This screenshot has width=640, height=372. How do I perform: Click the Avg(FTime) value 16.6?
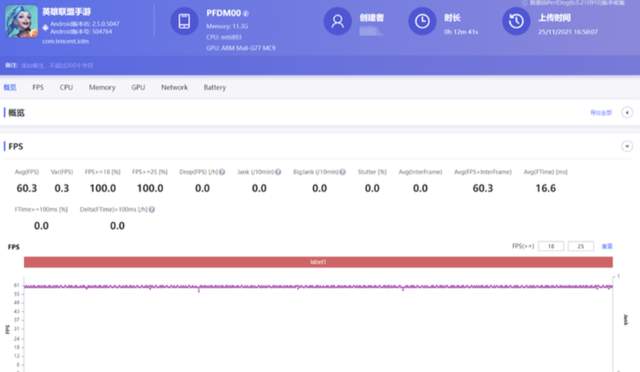(546, 188)
